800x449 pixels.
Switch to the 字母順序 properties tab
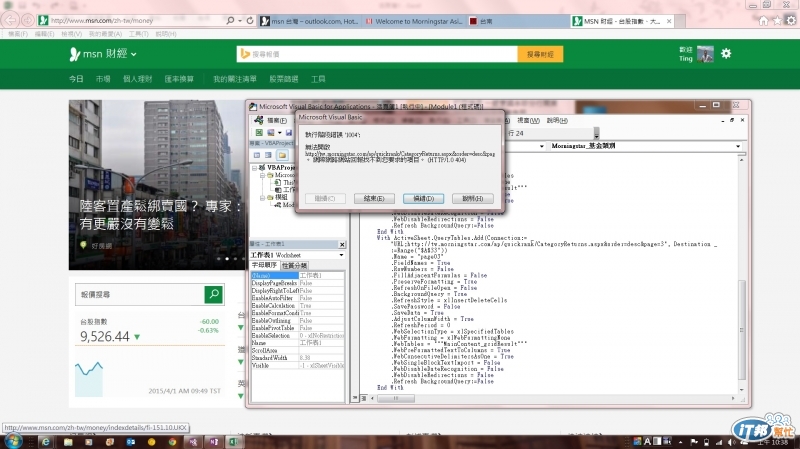pos(264,265)
